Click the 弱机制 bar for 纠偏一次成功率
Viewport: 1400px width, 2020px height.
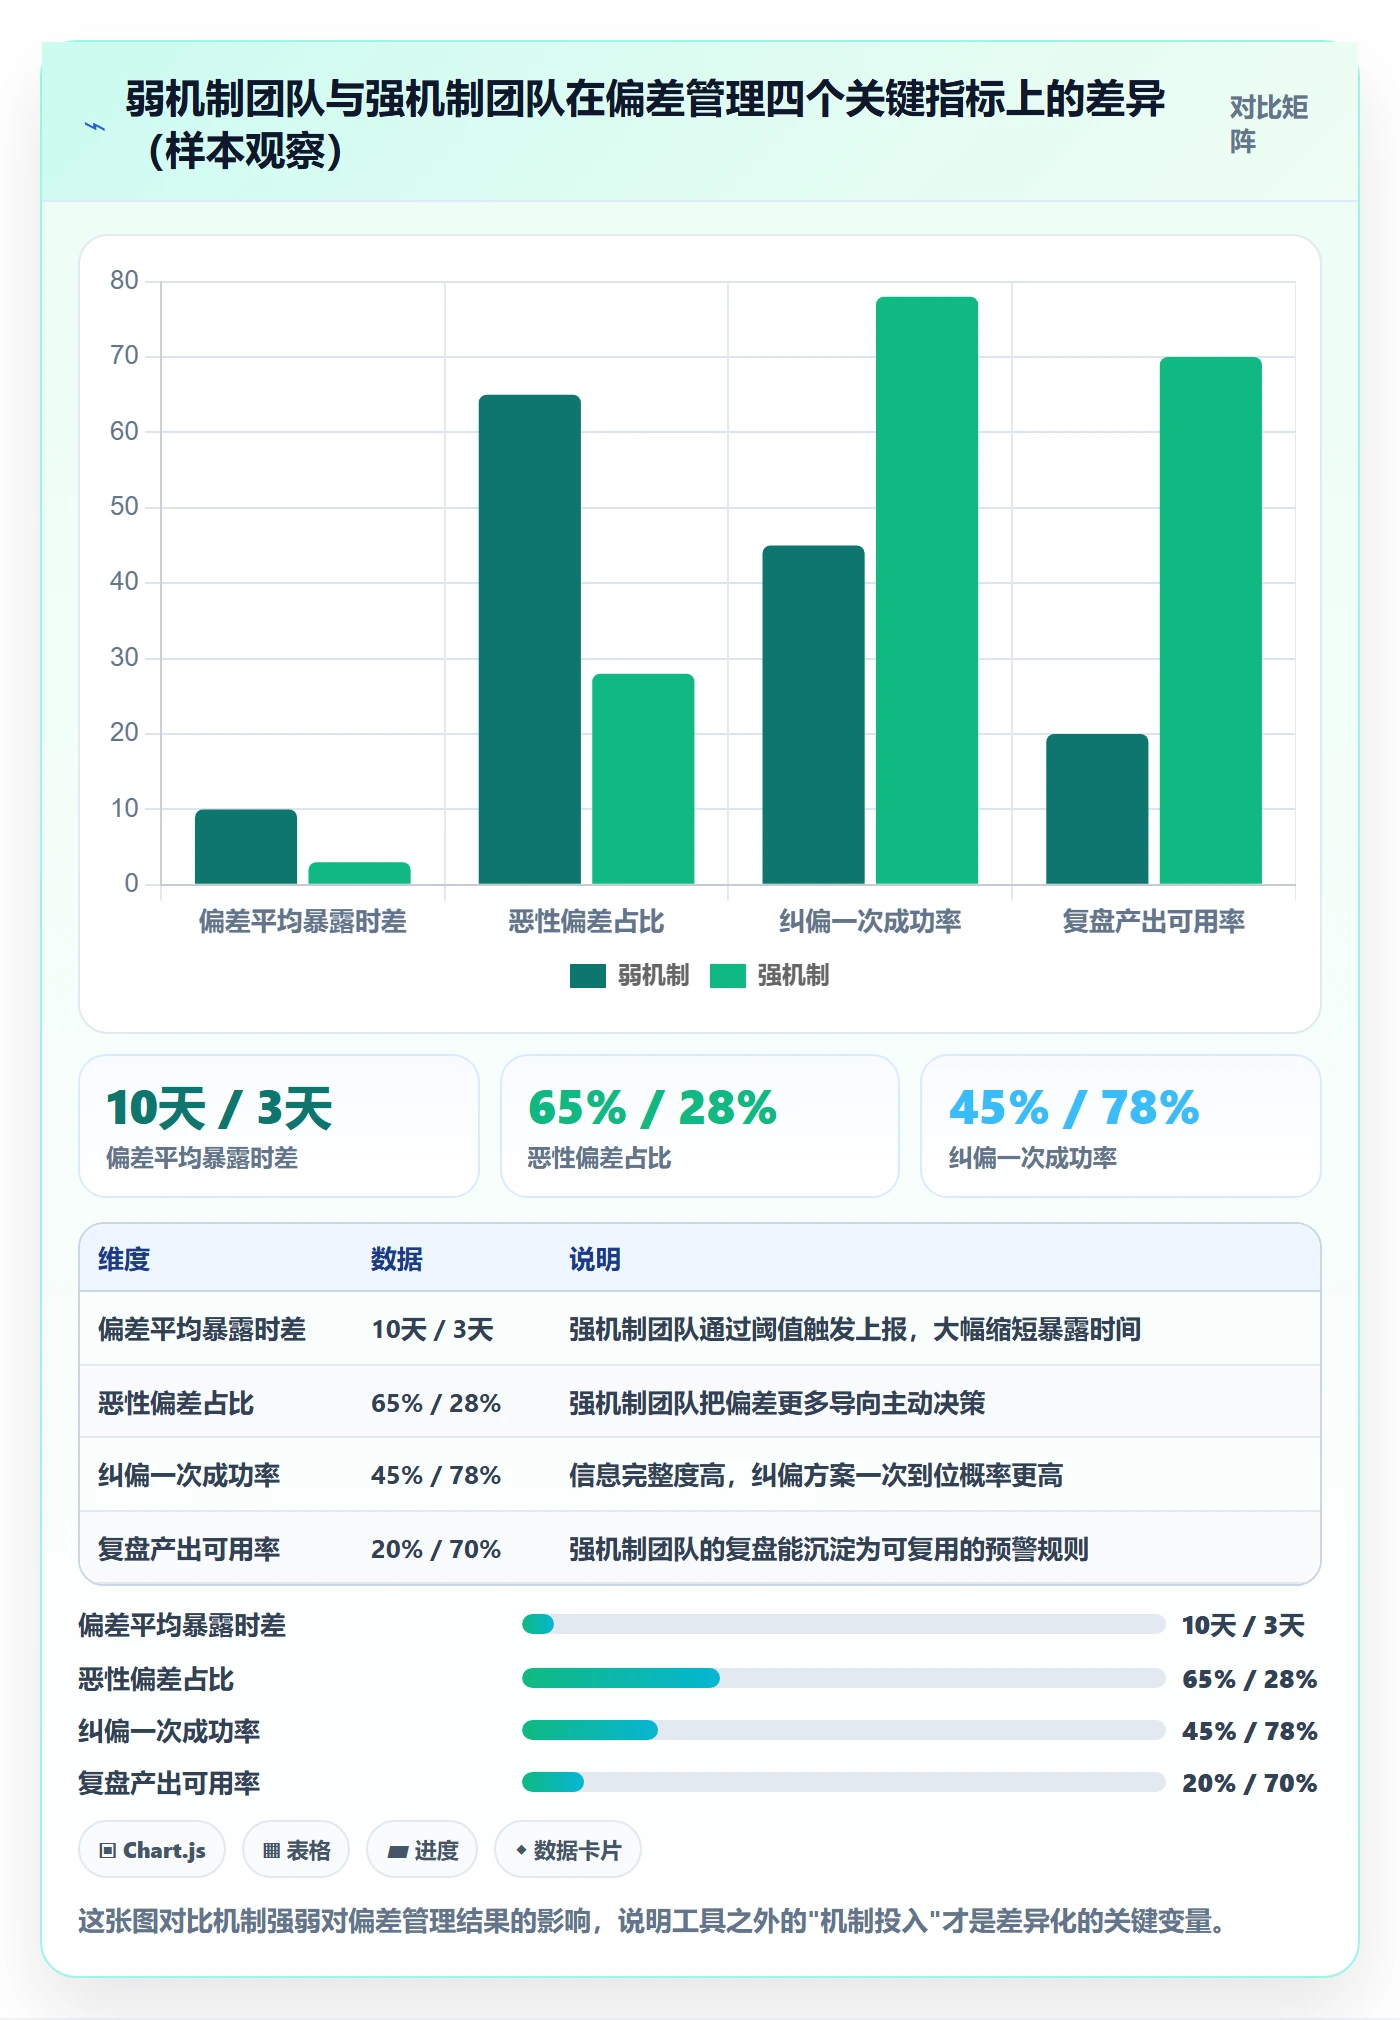813,714
